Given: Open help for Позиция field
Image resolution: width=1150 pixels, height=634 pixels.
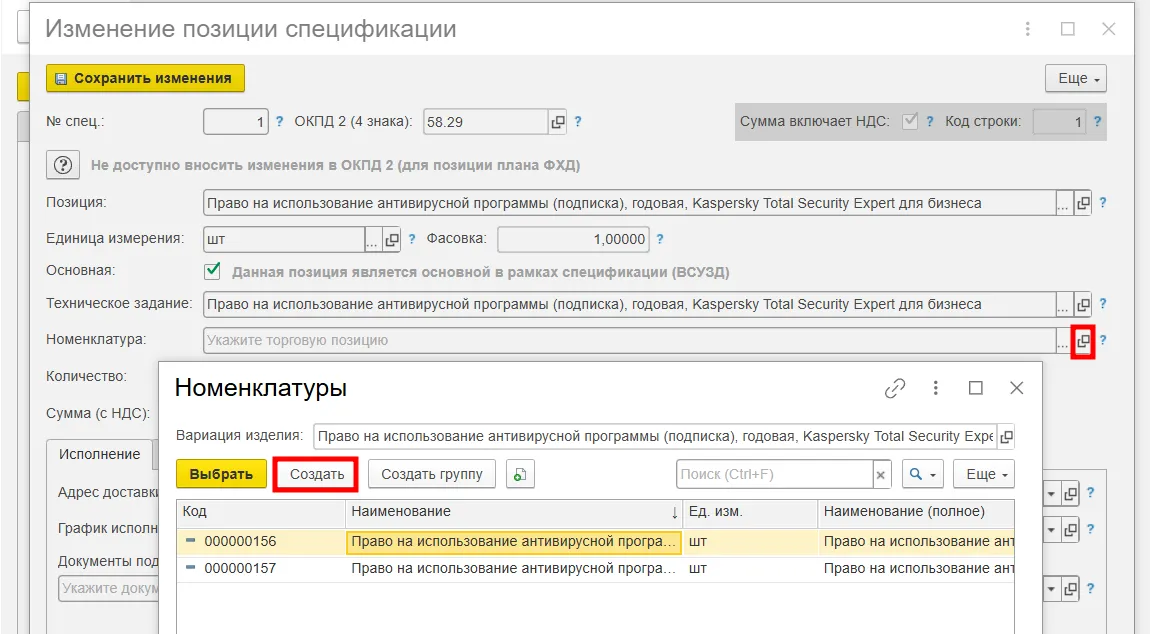Looking at the screenshot, I should tap(1102, 203).
